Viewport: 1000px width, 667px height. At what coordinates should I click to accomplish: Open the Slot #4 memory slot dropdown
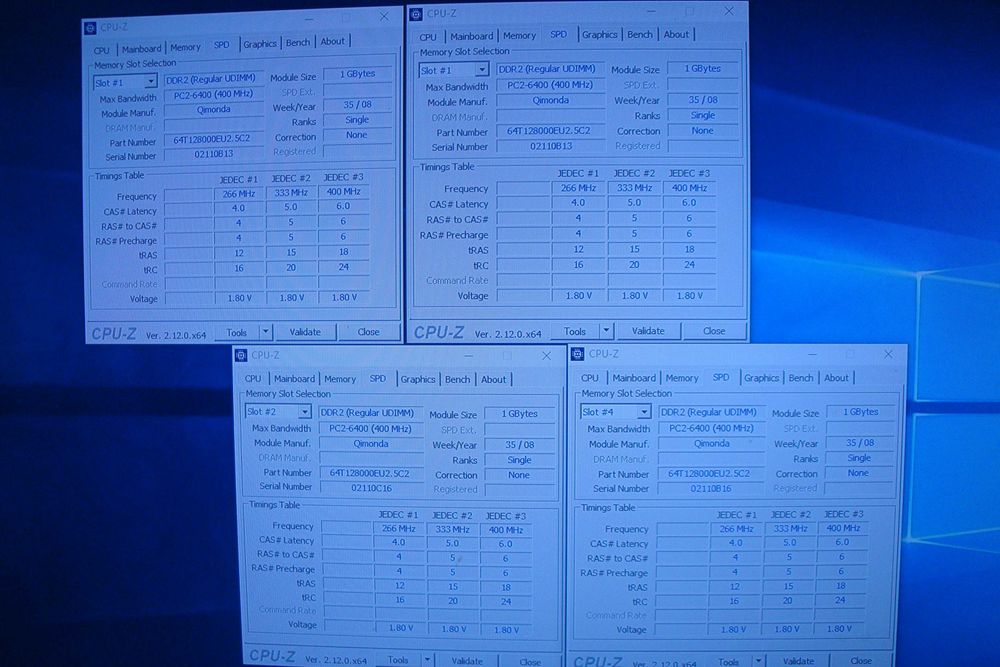[643, 412]
